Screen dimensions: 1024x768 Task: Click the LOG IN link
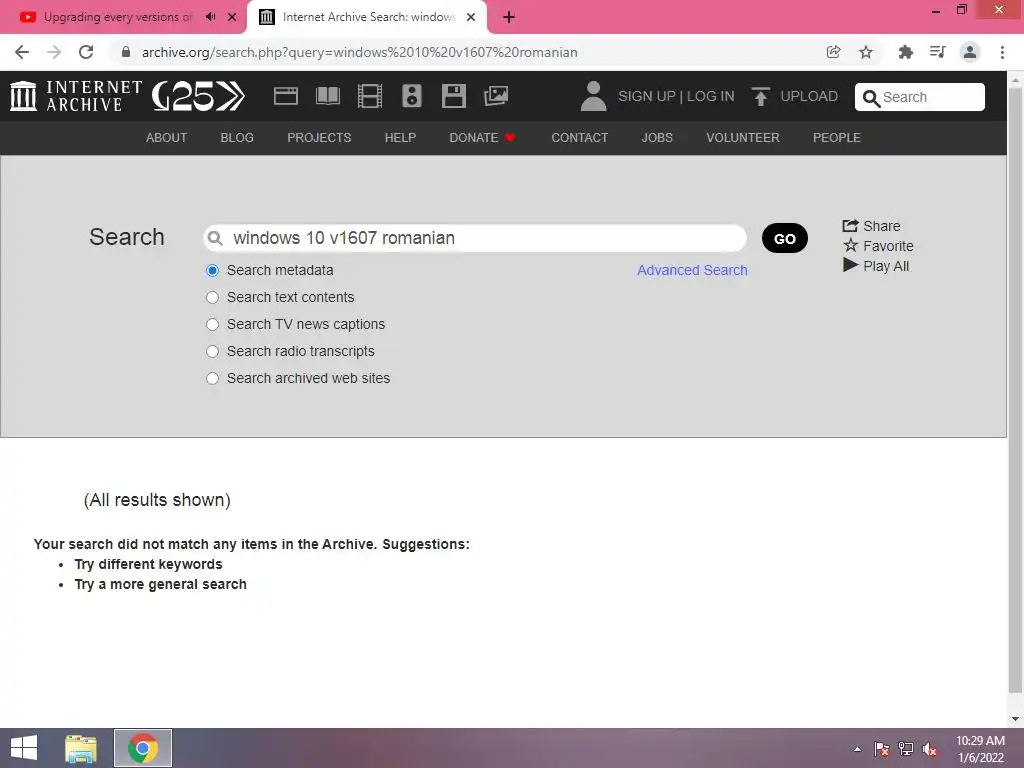point(711,96)
